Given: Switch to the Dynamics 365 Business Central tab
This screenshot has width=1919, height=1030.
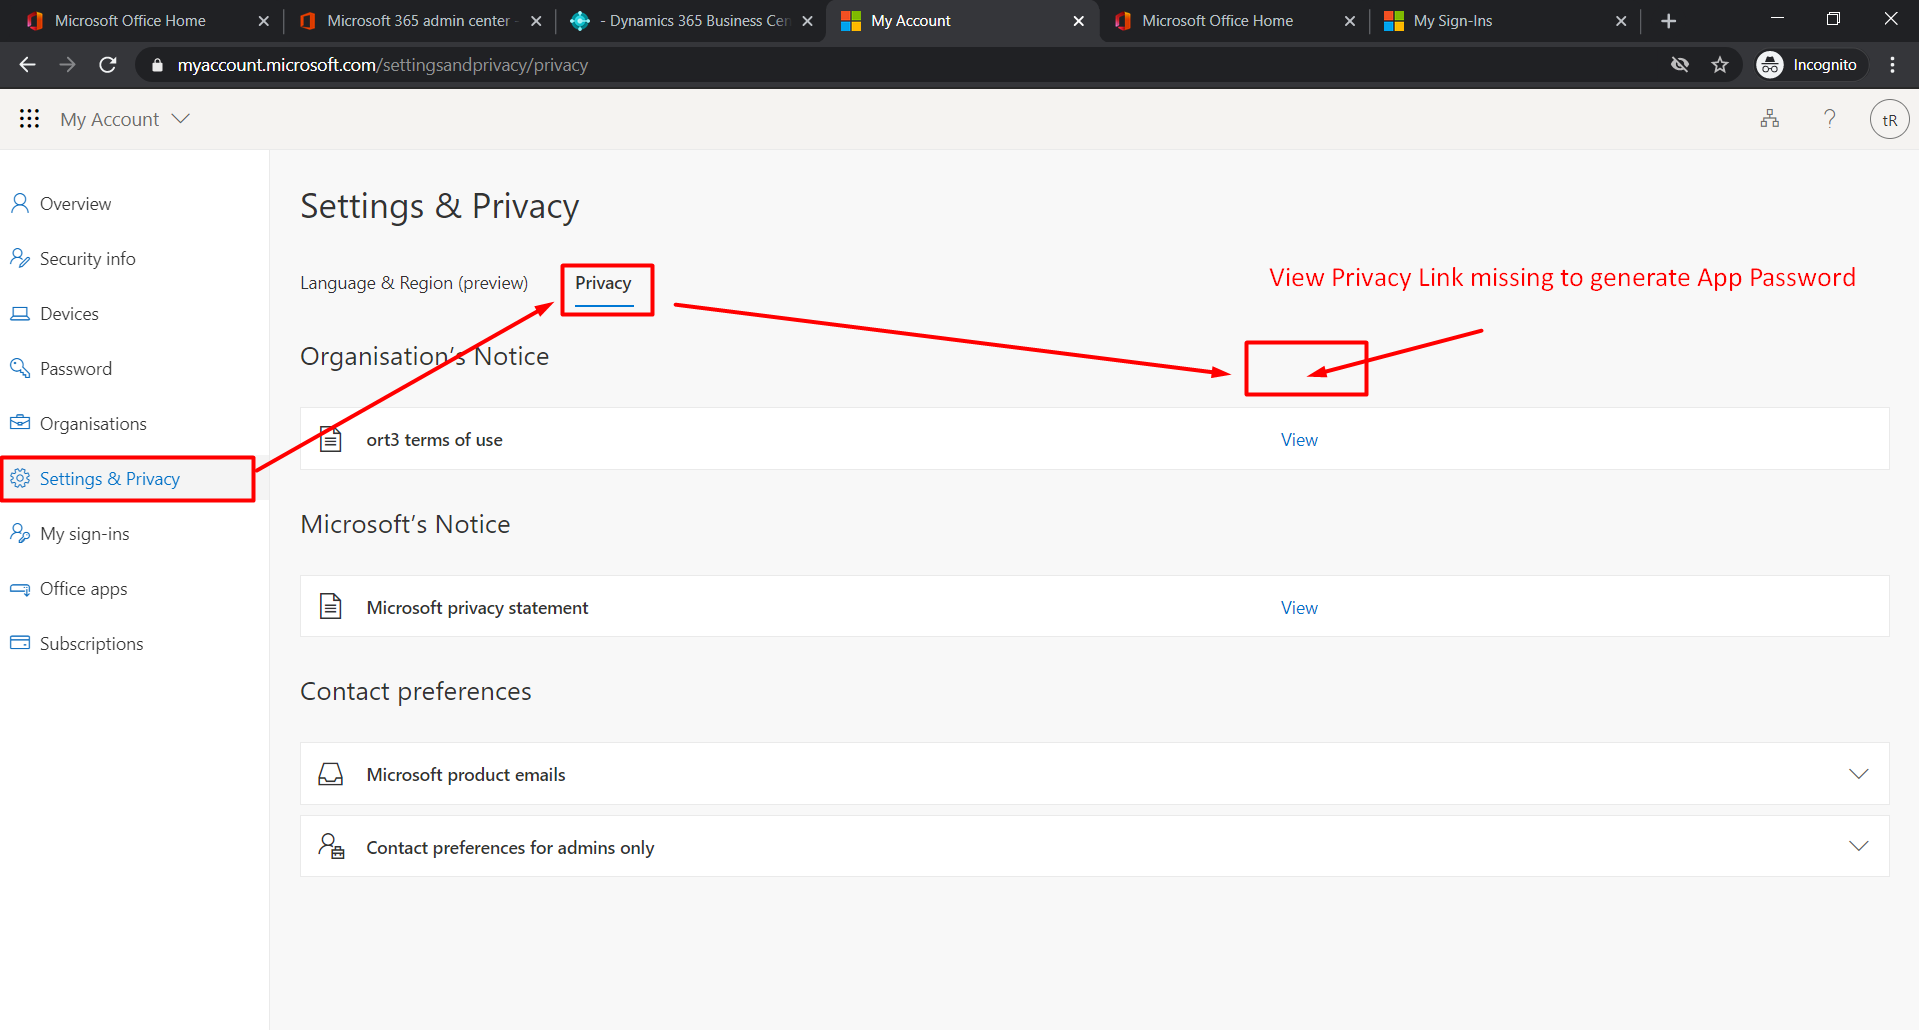Looking at the screenshot, I should tap(694, 21).
